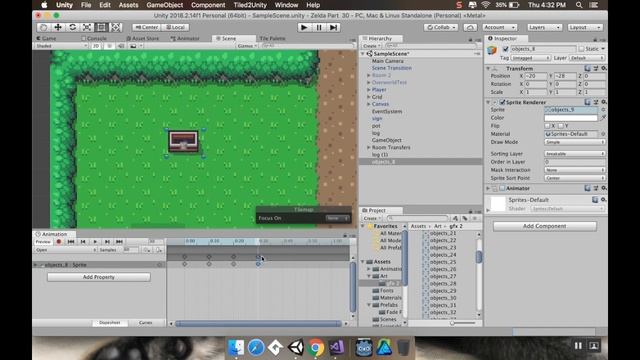Enable Flip X checkbox
This screenshot has width=640, height=360.
pos(547,126)
